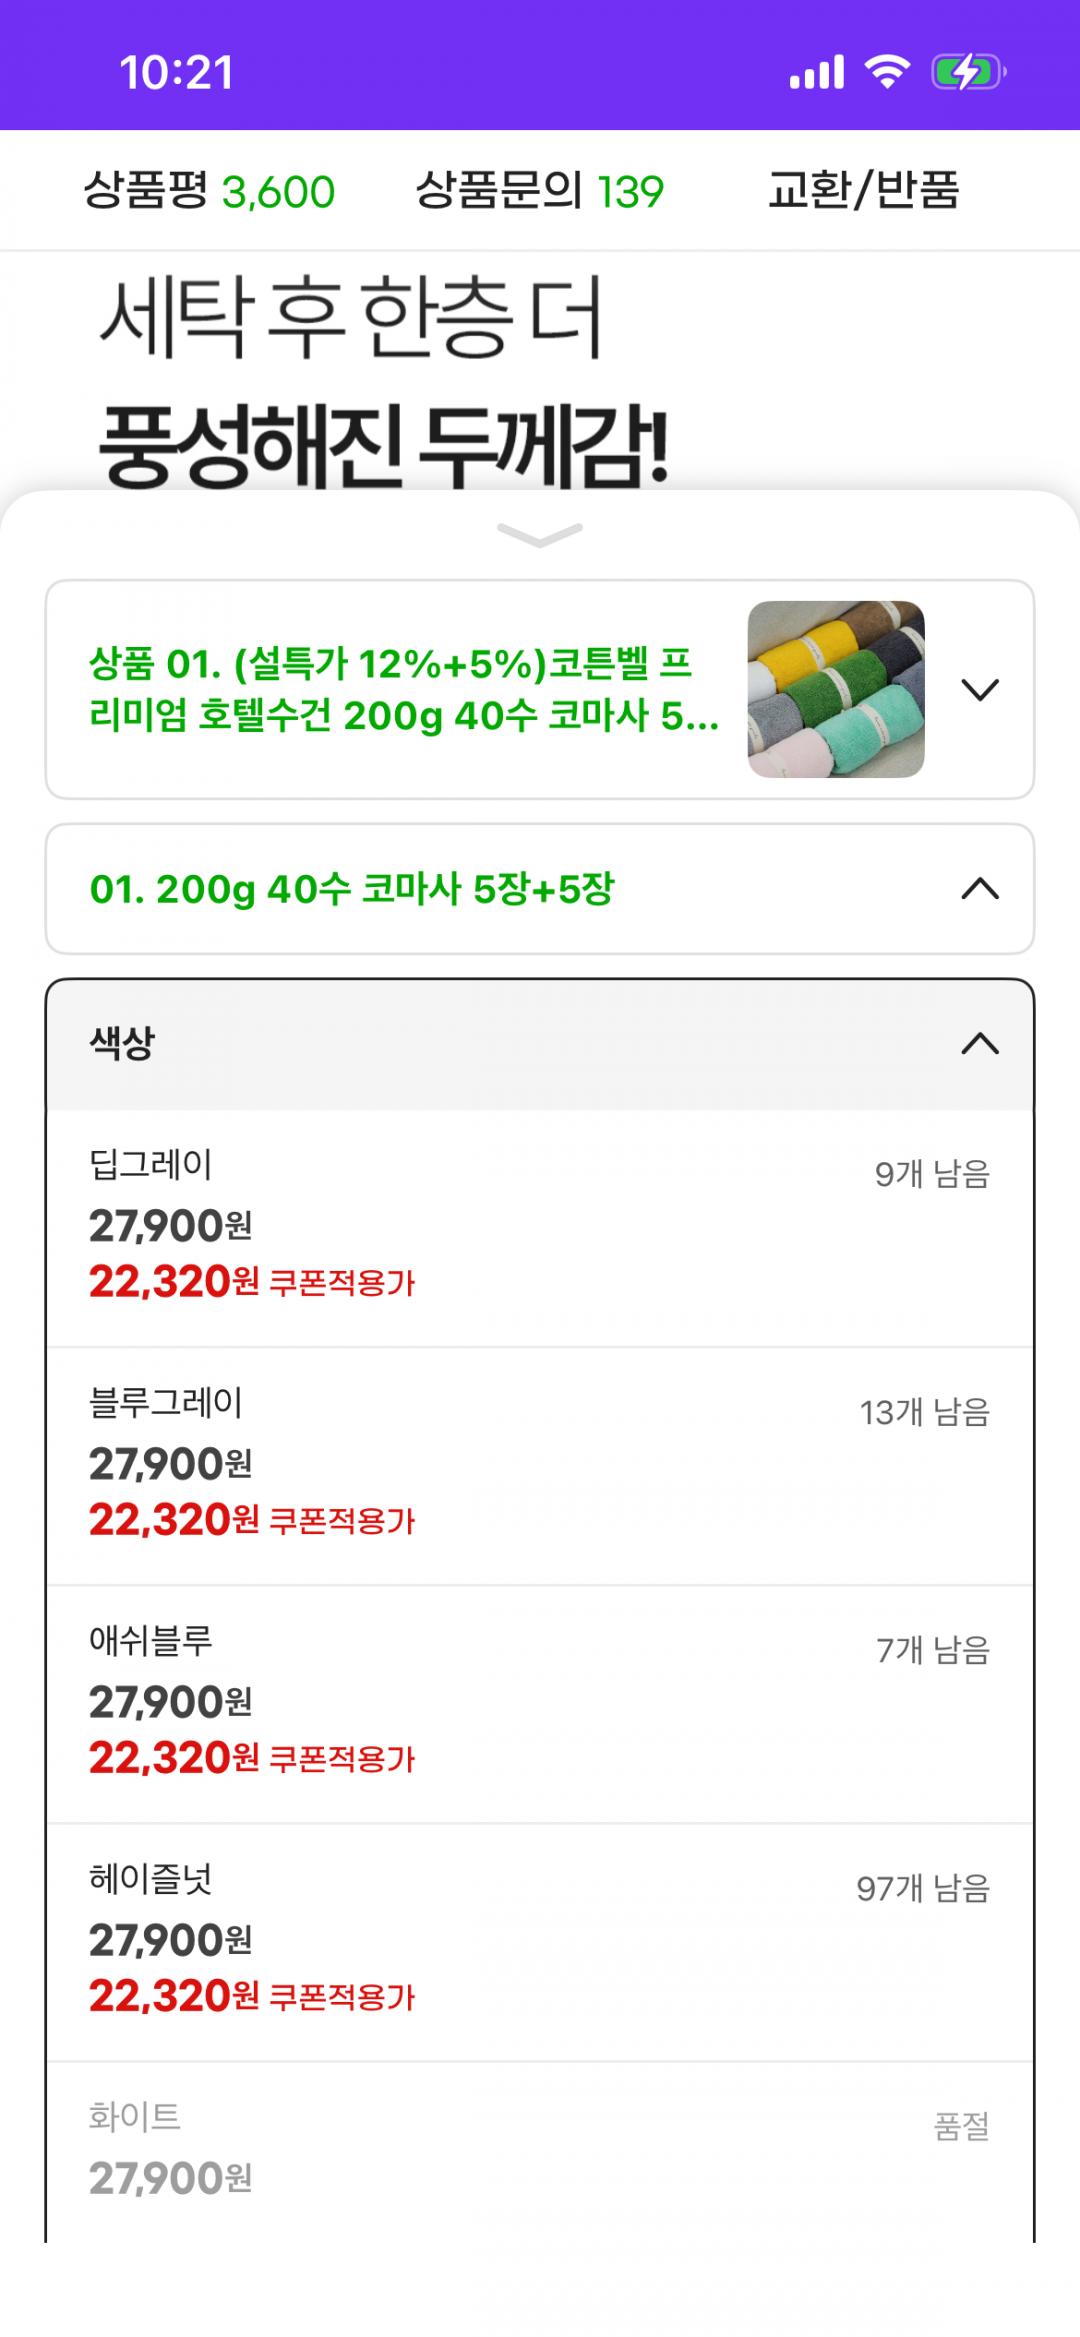Collapse the 200g 40수 코마사 5장+5장 dropdown

click(979, 889)
